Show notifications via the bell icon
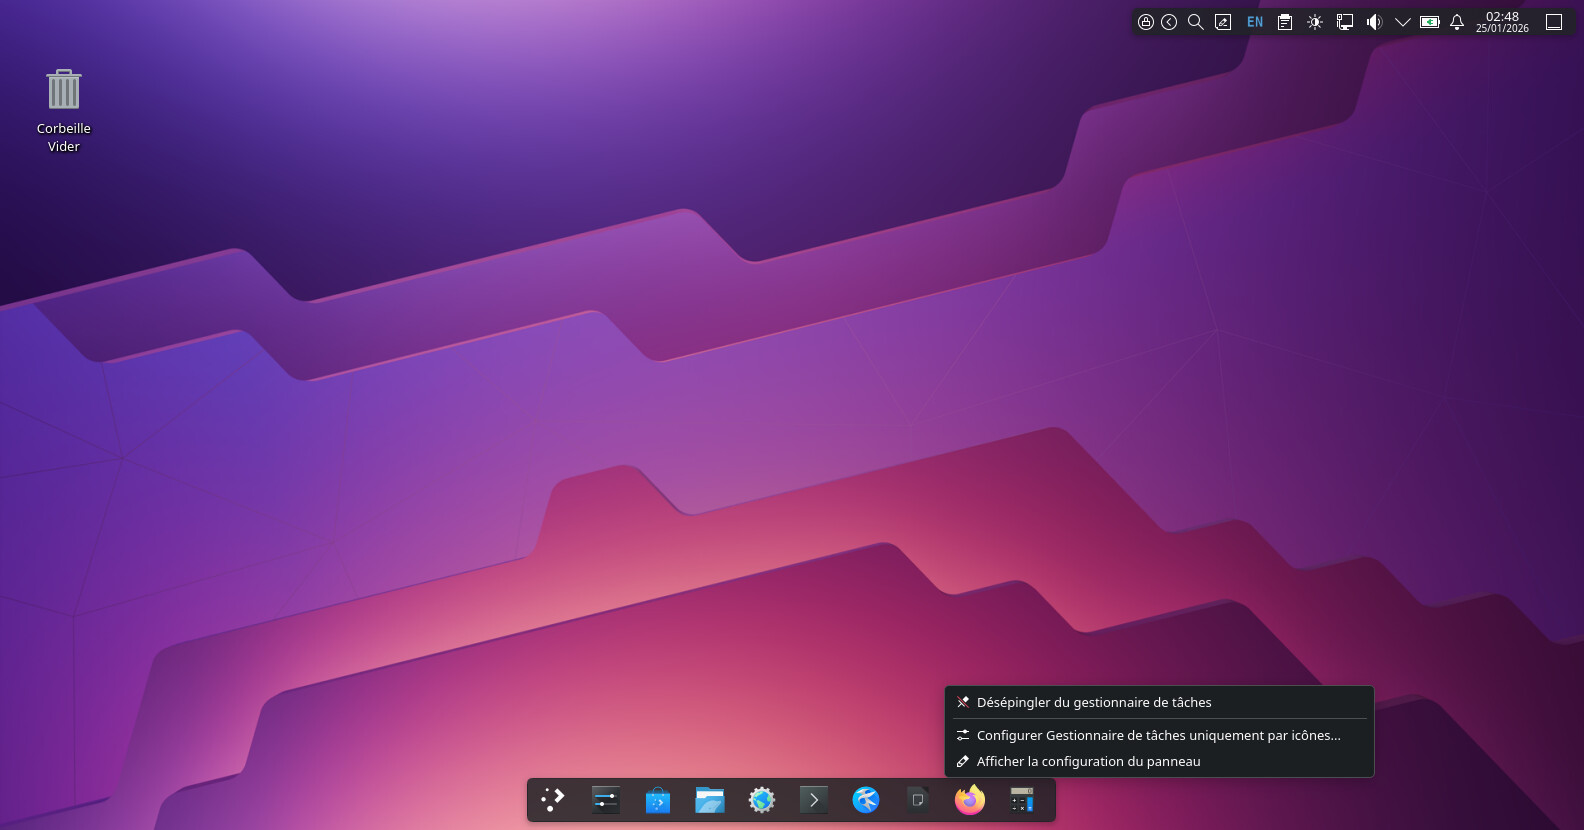Viewport: 1584px width, 830px height. pos(1457,22)
